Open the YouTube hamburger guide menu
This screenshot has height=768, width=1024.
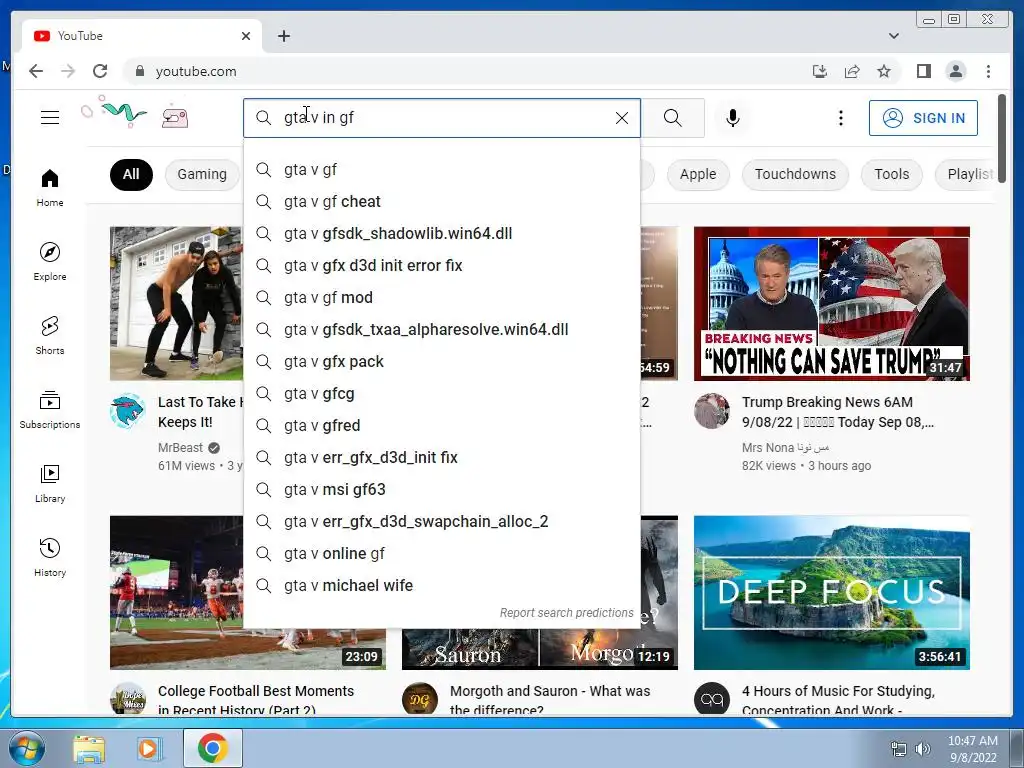[x=50, y=118]
